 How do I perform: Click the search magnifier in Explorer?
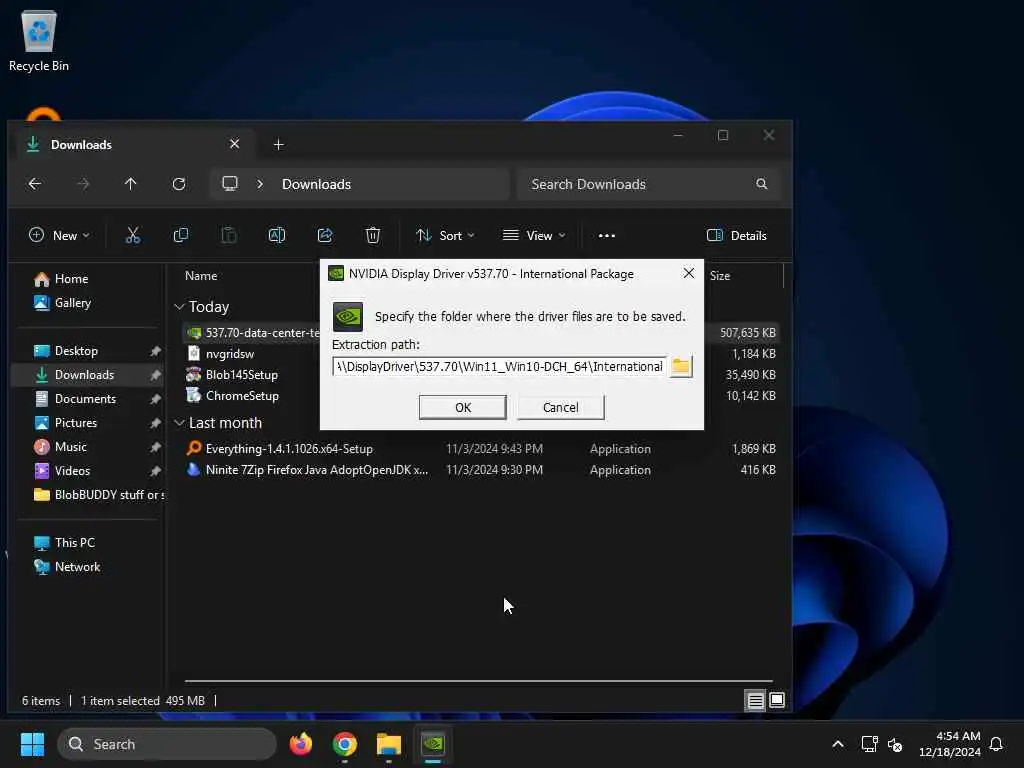click(x=761, y=184)
